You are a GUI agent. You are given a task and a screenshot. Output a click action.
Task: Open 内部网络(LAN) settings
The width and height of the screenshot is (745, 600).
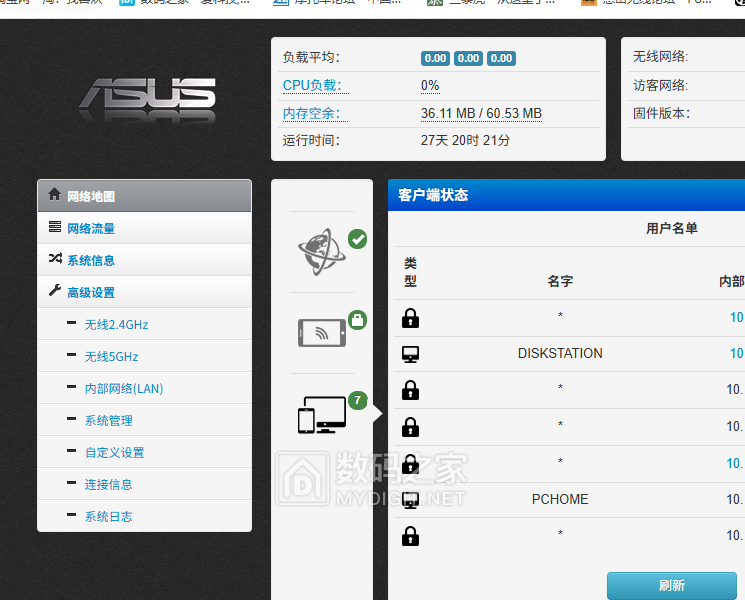click(144, 388)
